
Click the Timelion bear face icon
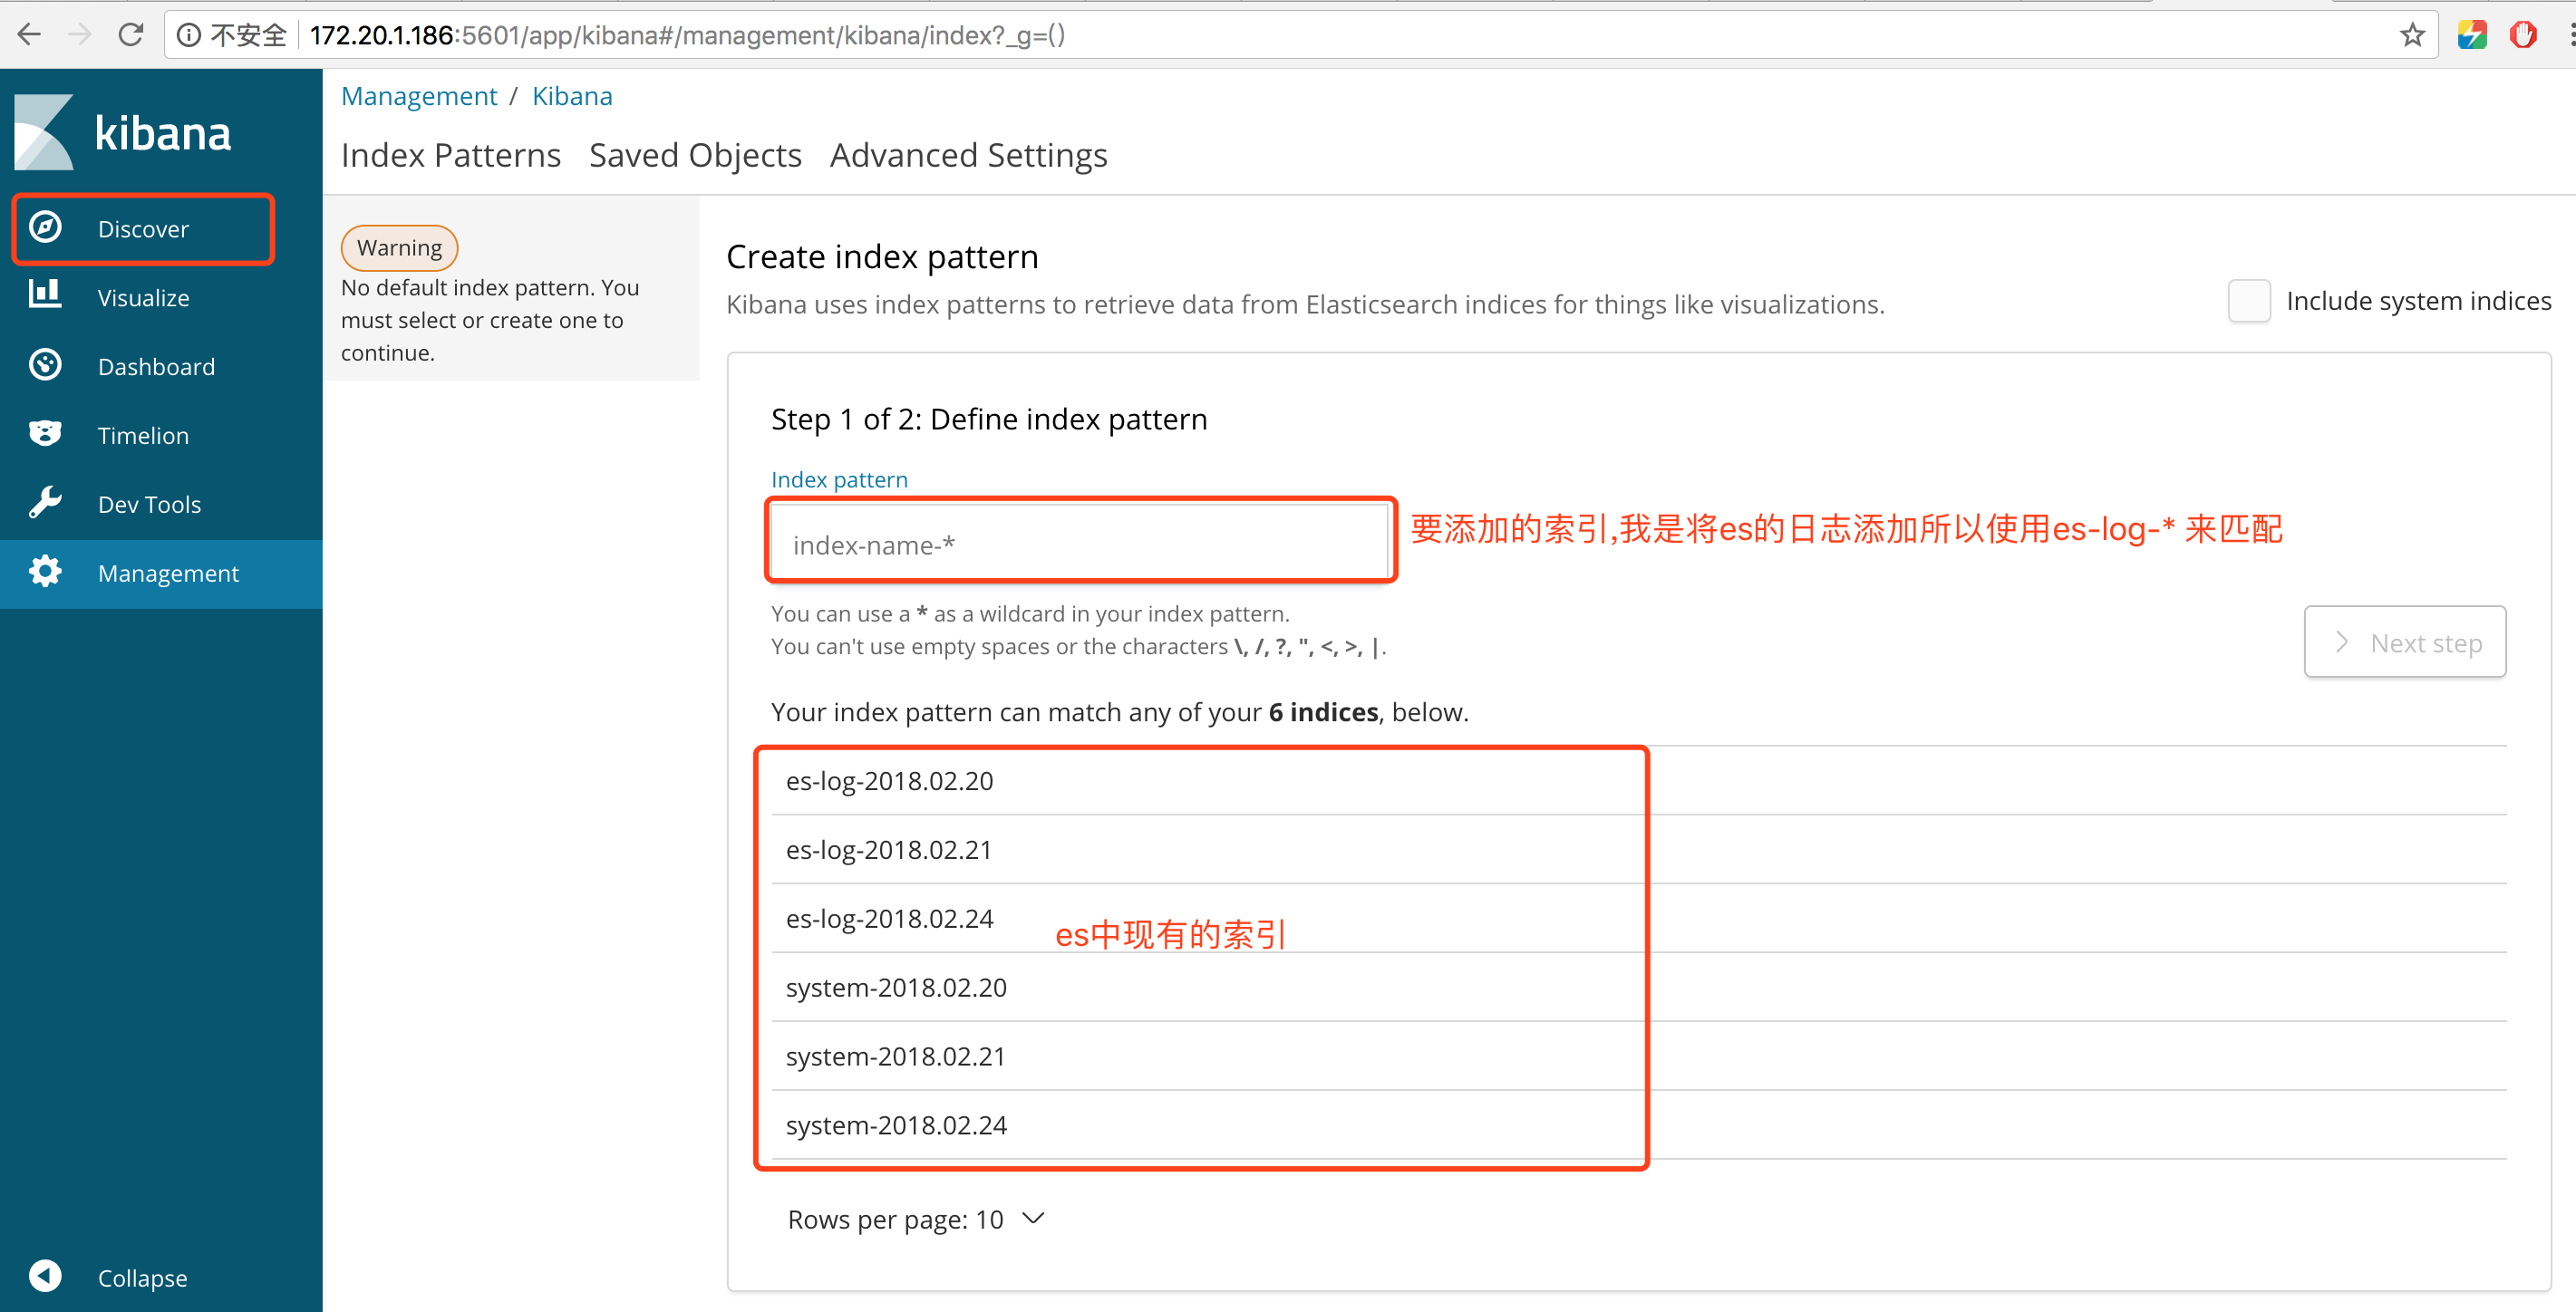[45, 434]
